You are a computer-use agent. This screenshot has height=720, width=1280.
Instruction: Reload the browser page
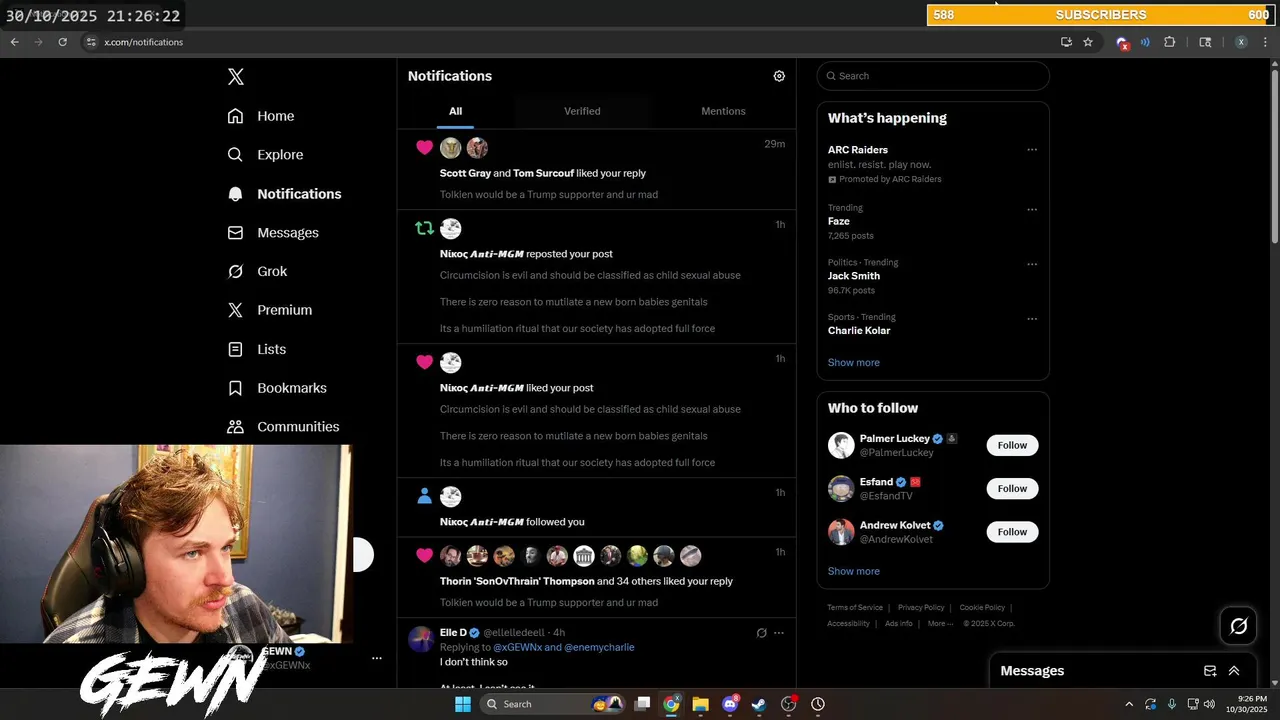coord(62,42)
